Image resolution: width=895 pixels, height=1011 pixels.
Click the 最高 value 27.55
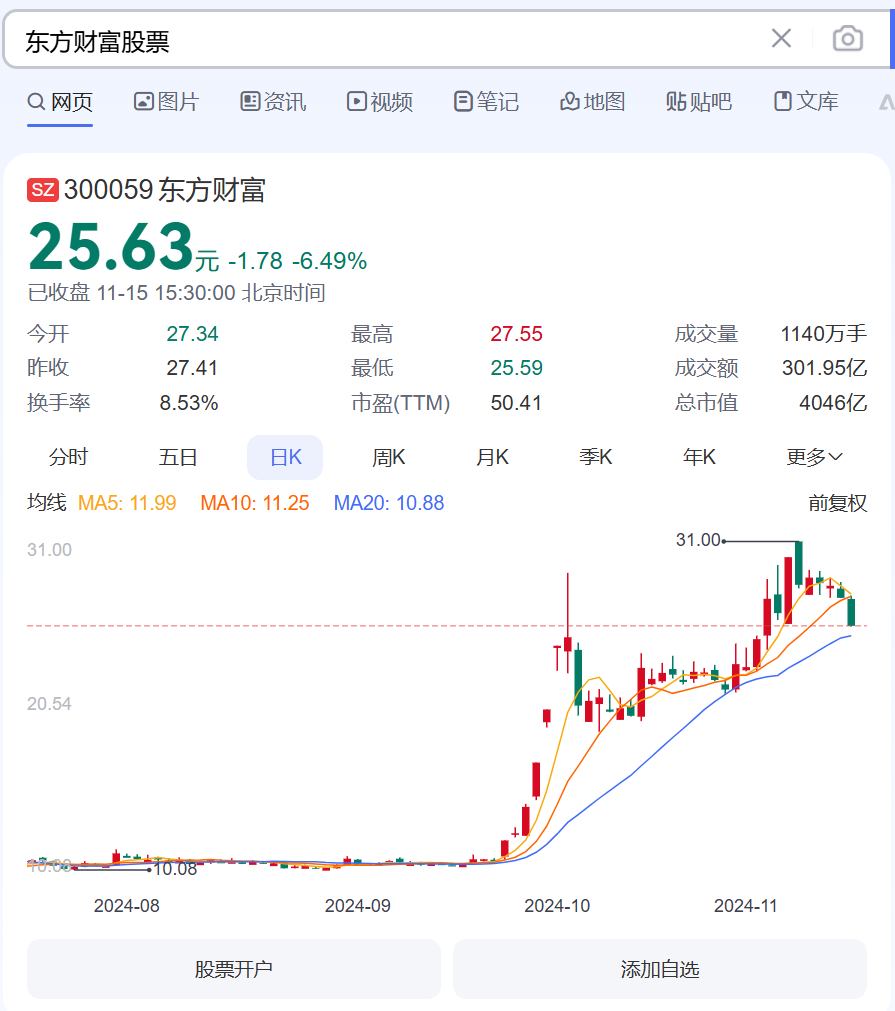tap(516, 334)
